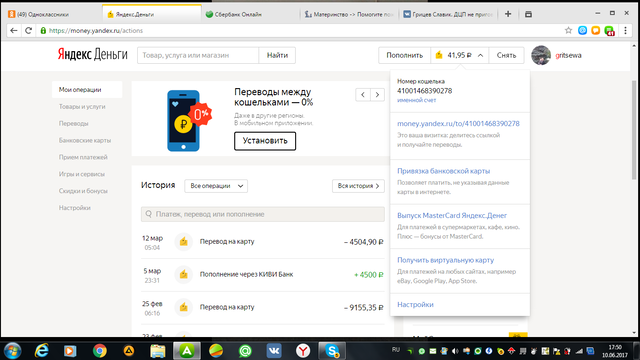Click the bookmark star icon in address bar

[x=568, y=30]
